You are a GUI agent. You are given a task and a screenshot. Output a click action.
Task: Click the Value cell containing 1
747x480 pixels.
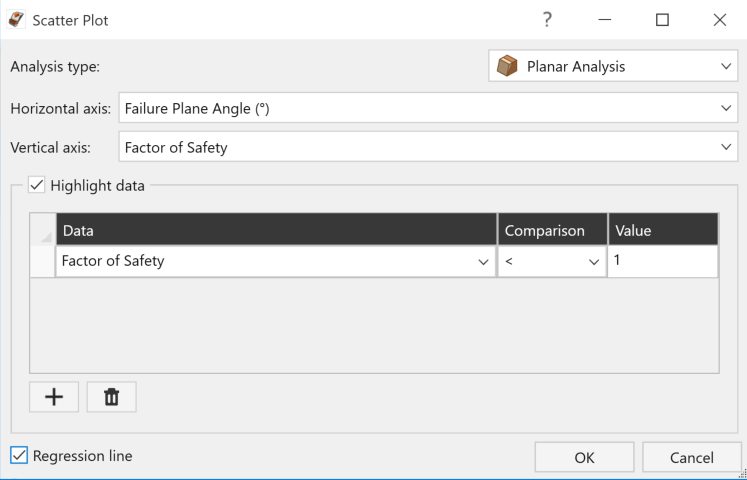pos(663,261)
